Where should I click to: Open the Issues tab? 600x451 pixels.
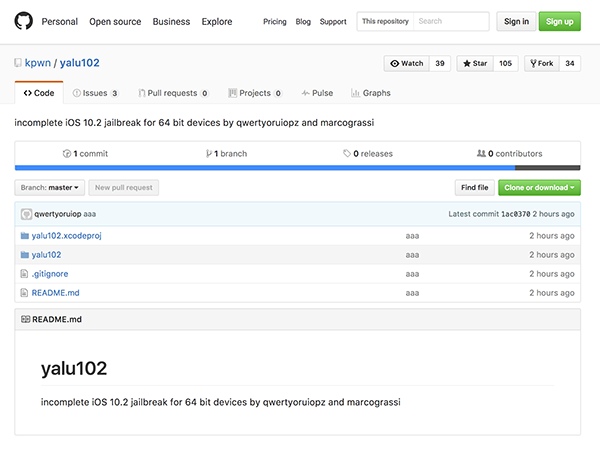tap(95, 93)
